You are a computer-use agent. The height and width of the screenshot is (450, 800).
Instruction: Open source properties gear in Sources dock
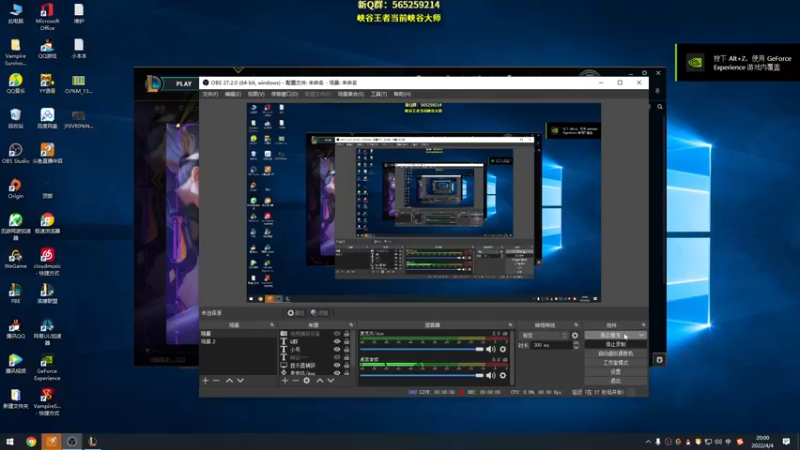[x=307, y=380]
